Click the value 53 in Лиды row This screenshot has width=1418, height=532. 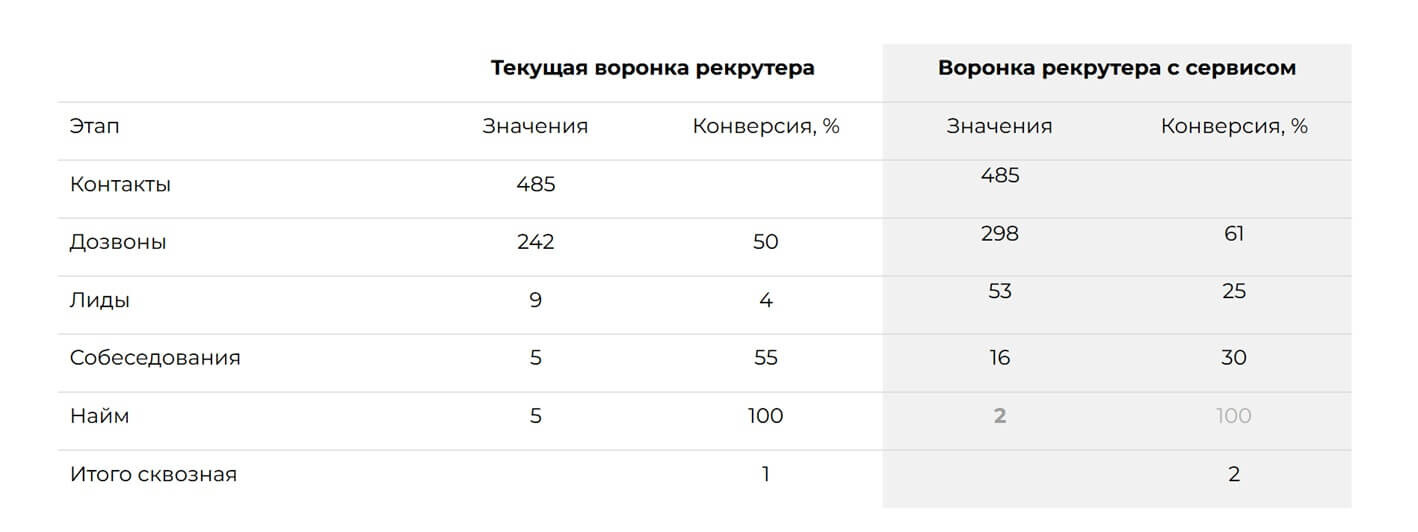click(x=999, y=291)
